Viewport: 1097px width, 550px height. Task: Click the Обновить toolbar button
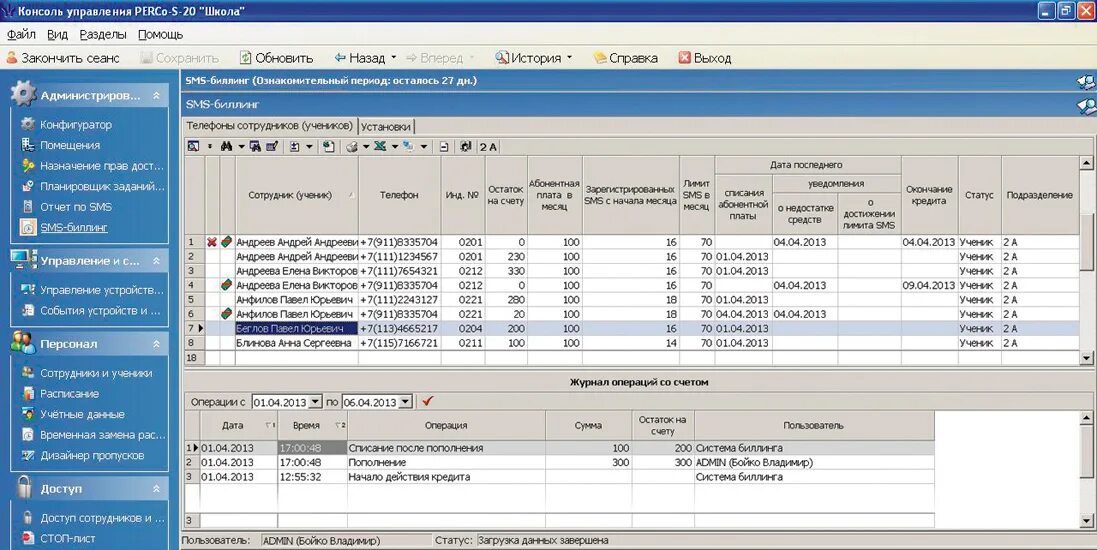pos(276,58)
